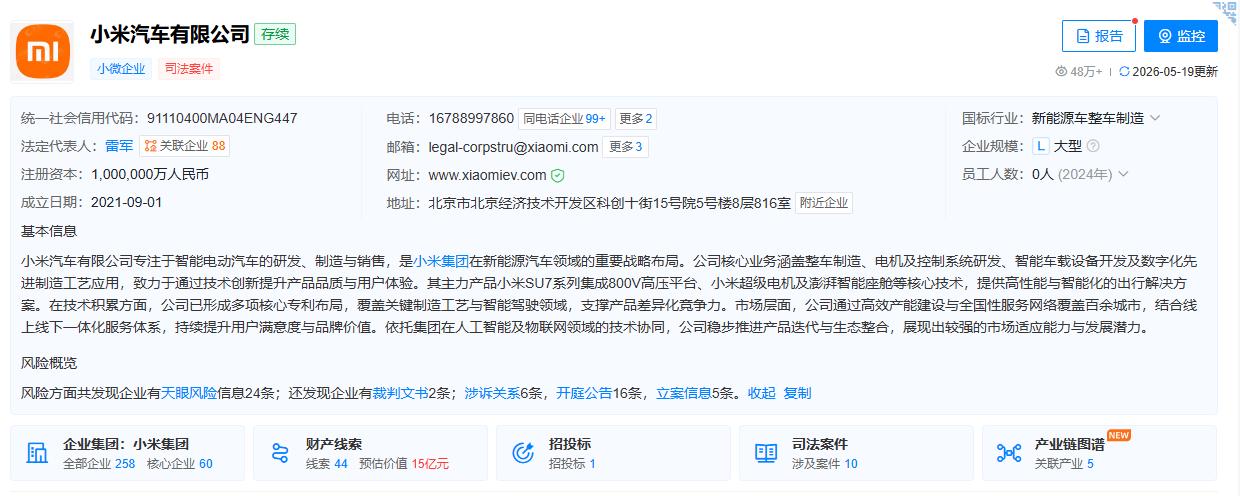Click the L large-scale icon
Viewport: 1240px width, 496px height.
1041,146
